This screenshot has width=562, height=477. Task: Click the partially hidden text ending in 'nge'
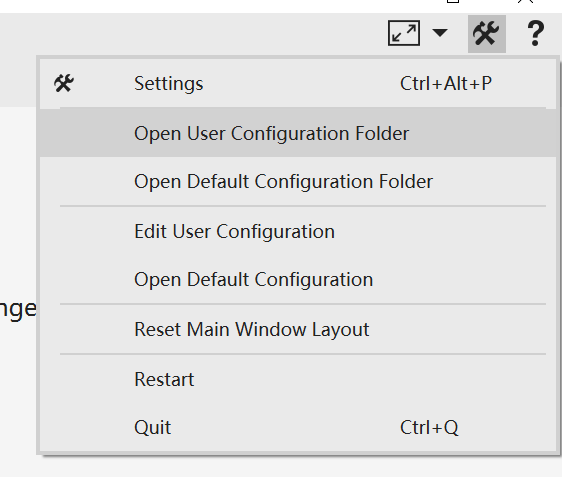pyautogui.click(x=18, y=309)
